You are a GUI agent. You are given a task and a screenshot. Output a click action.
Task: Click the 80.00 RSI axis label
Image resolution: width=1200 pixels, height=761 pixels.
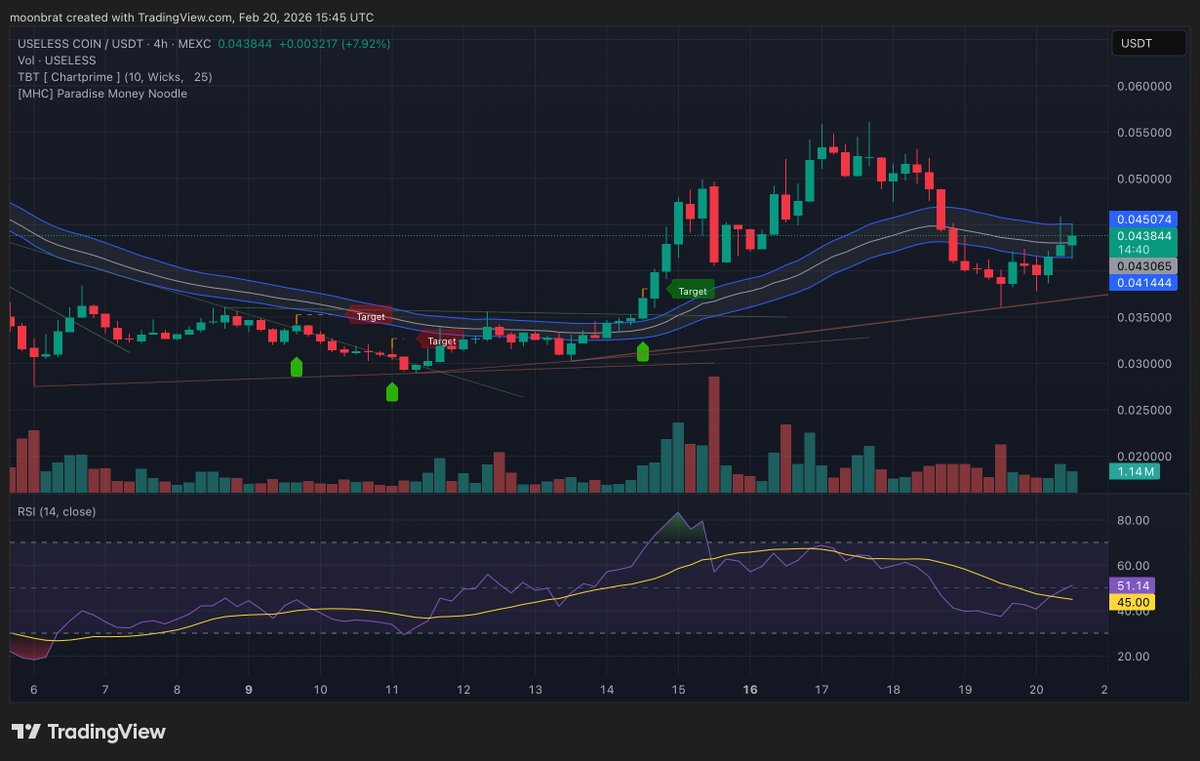point(1132,520)
